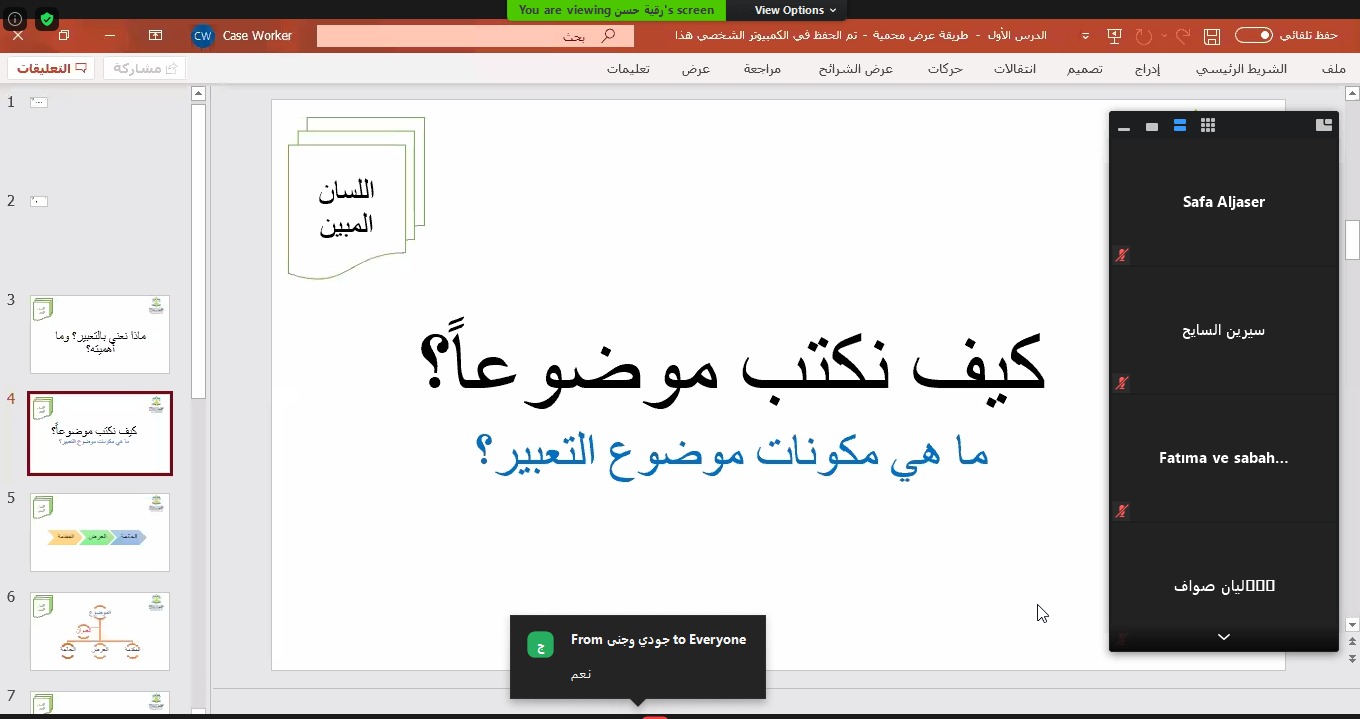Screen dimensions: 1360x719
Task: Select سيرين السايح participant tile
Action: 1224,330
